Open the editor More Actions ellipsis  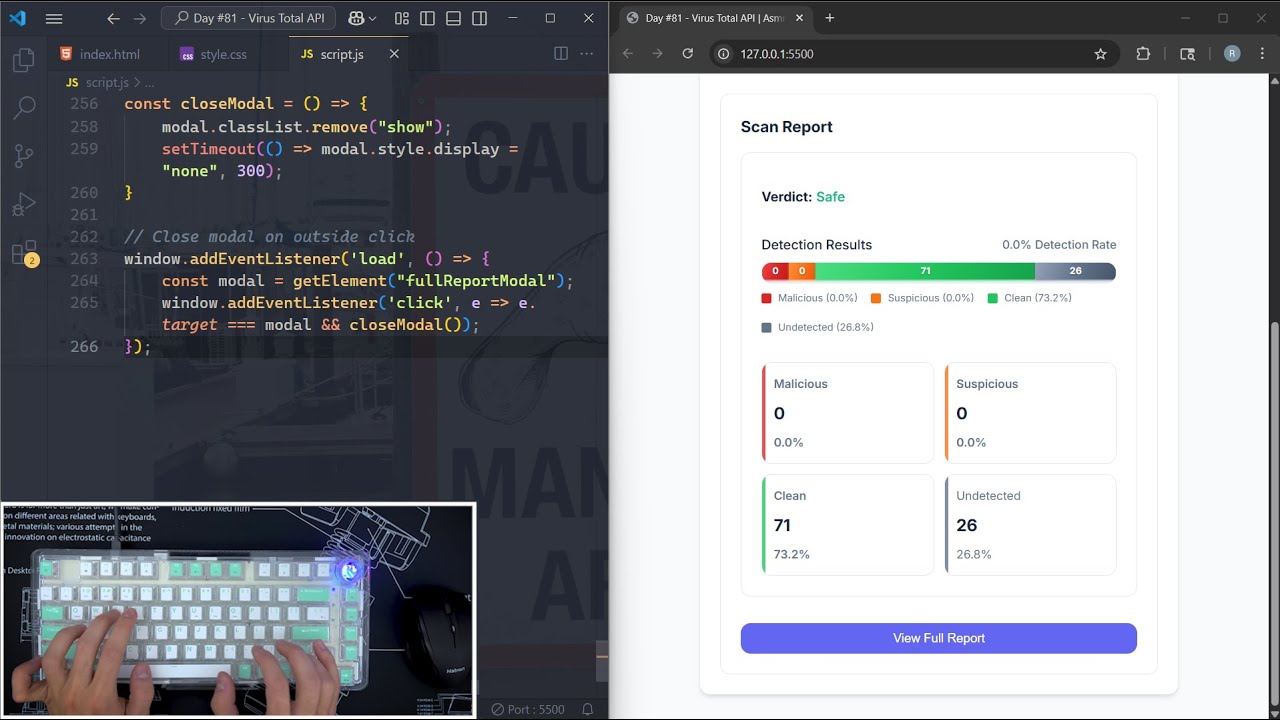588,54
